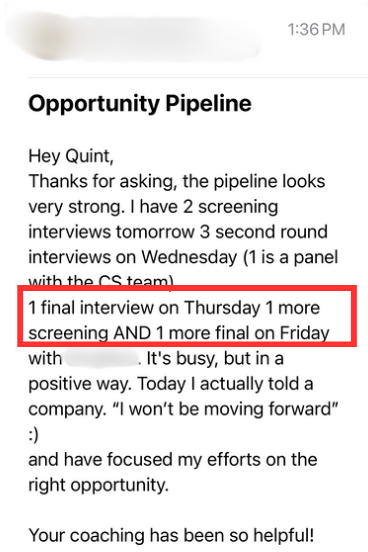Select the Opportunity Pipeline subject heading
This screenshot has height=552, width=368.
(140, 104)
